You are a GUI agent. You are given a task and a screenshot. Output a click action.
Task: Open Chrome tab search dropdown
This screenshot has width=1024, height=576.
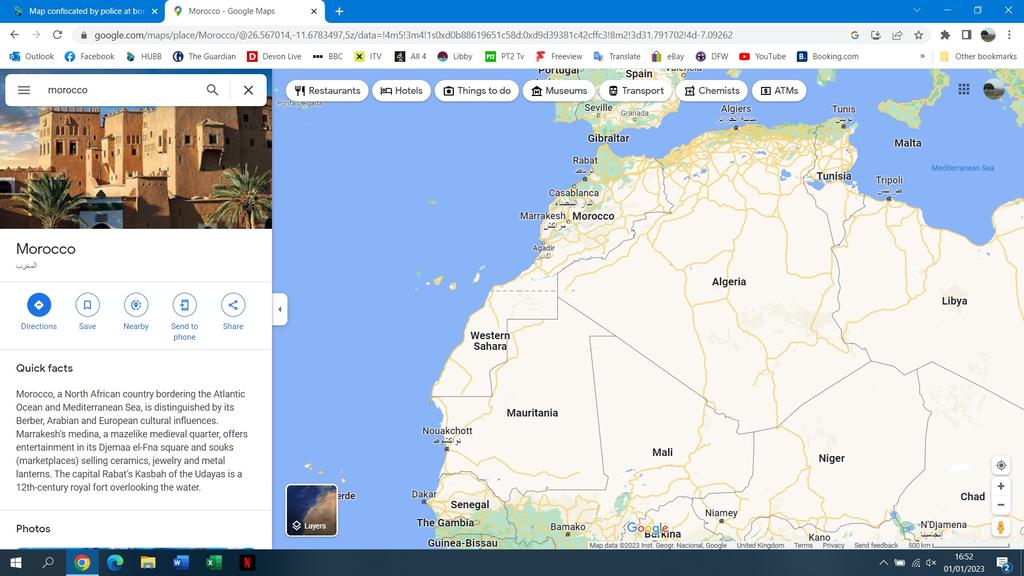tap(917, 10)
